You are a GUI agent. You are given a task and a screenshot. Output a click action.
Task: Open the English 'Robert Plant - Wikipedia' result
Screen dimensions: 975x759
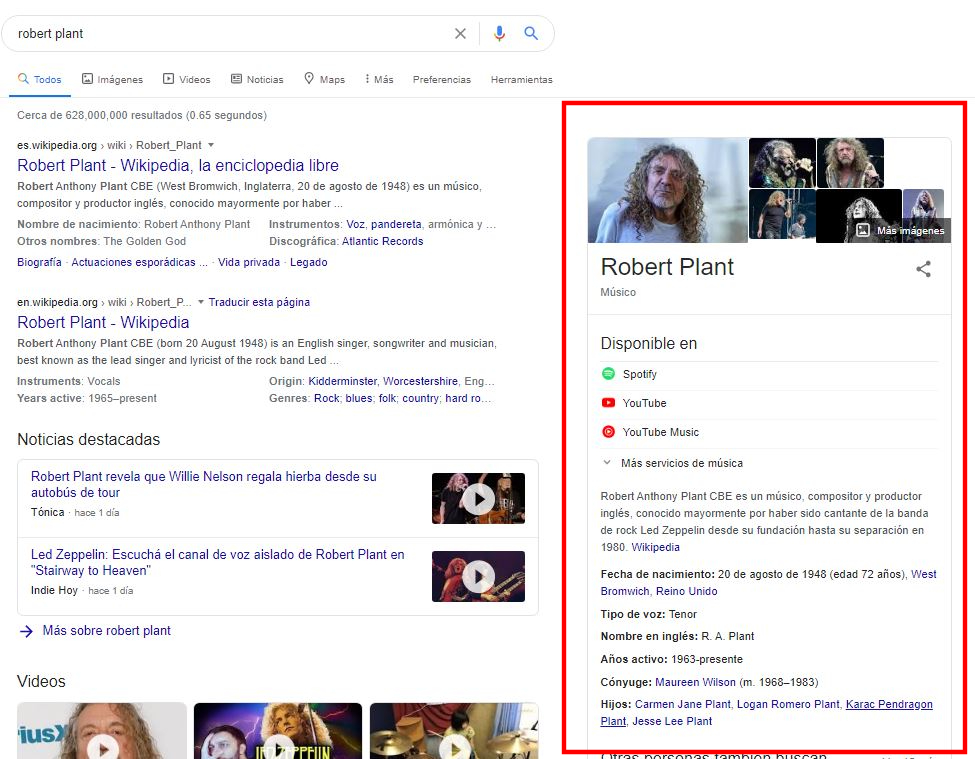103,323
